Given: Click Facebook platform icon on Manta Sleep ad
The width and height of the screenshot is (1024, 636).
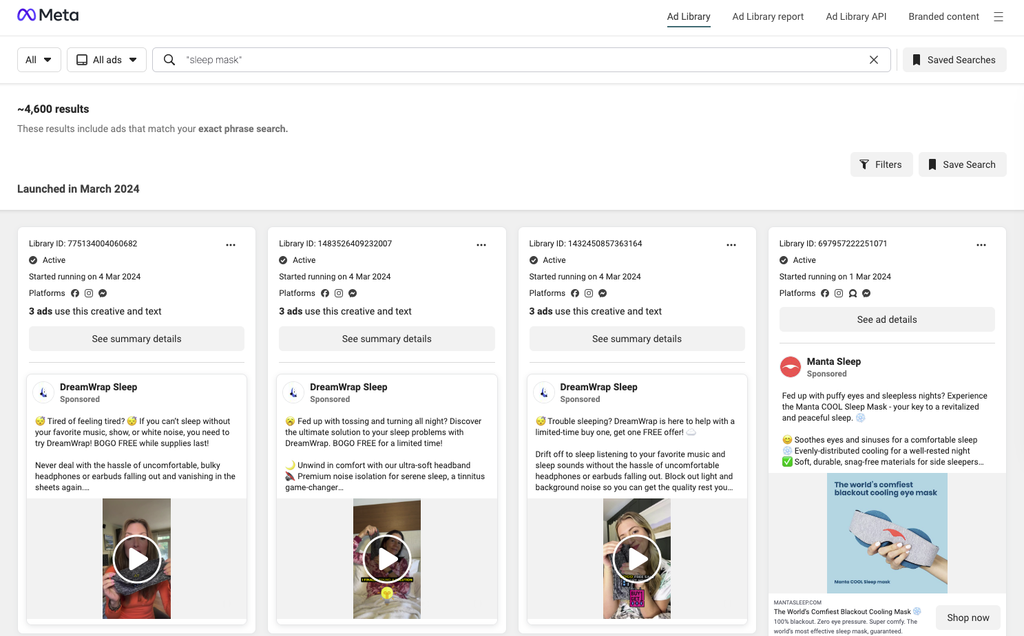Looking at the screenshot, I should point(825,293).
